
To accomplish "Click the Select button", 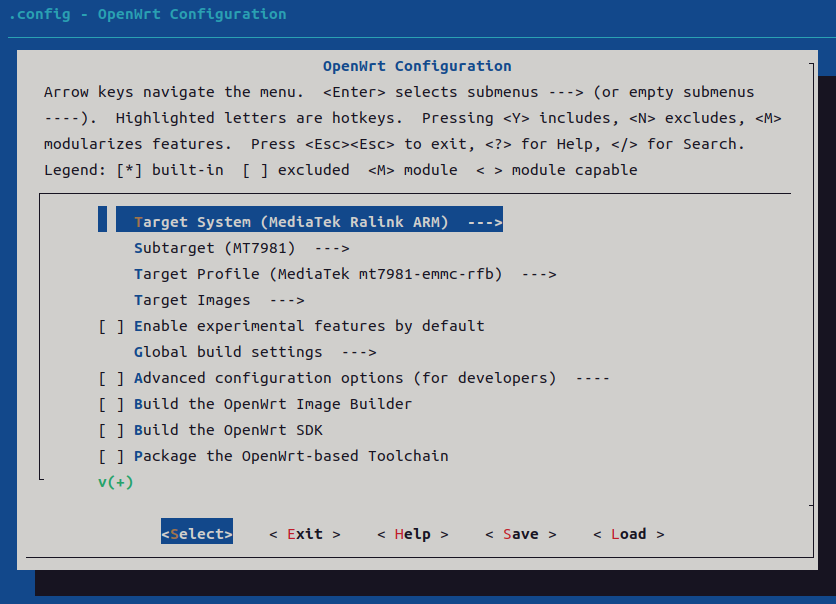I will pyautogui.click(x=197, y=534).
